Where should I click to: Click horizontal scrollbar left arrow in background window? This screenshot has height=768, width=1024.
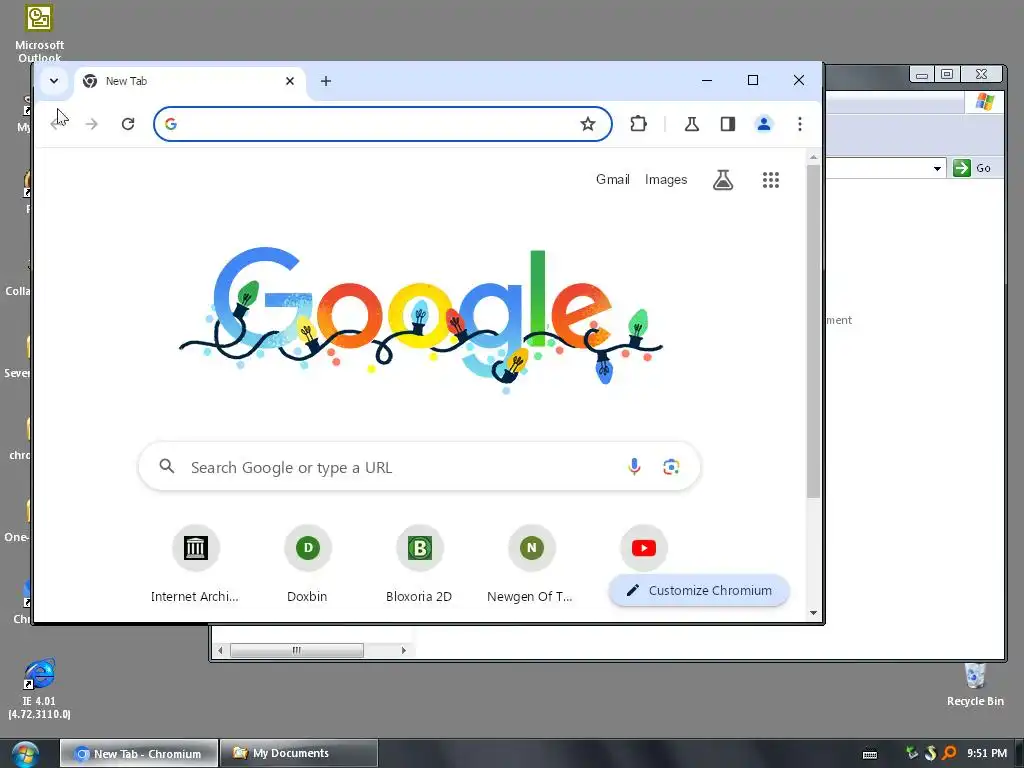[220, 650]
